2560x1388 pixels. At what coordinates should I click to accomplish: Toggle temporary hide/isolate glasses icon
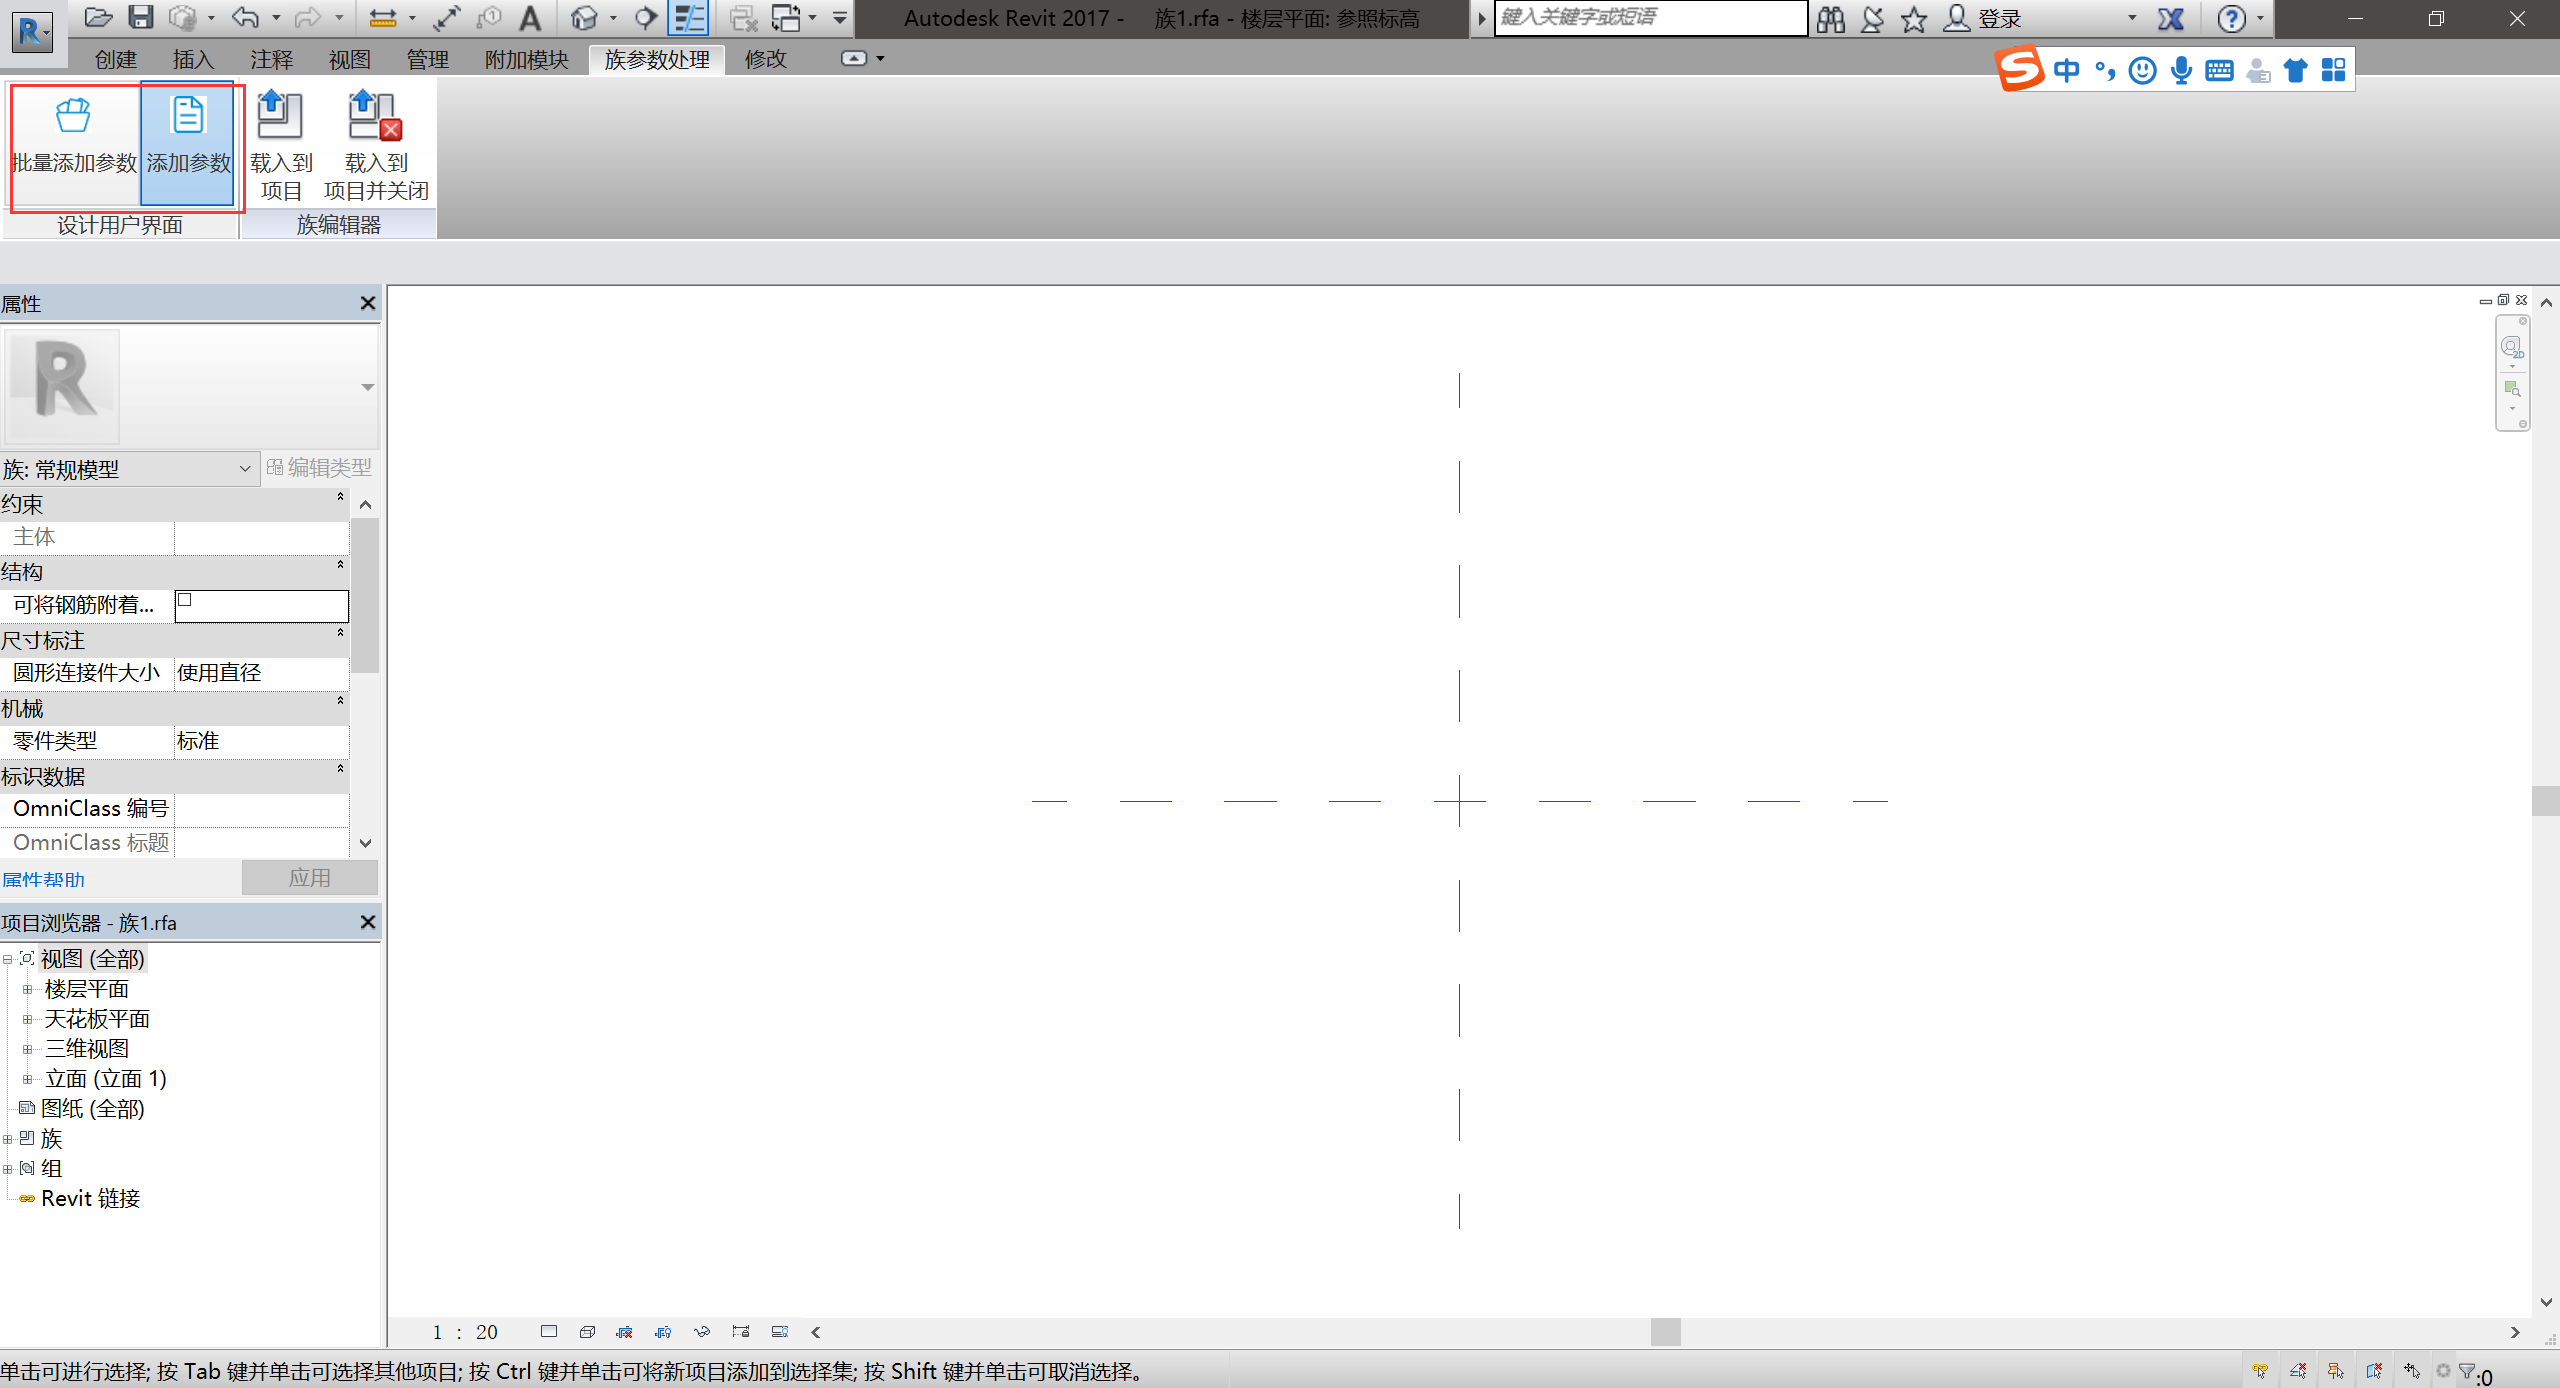702,1332
